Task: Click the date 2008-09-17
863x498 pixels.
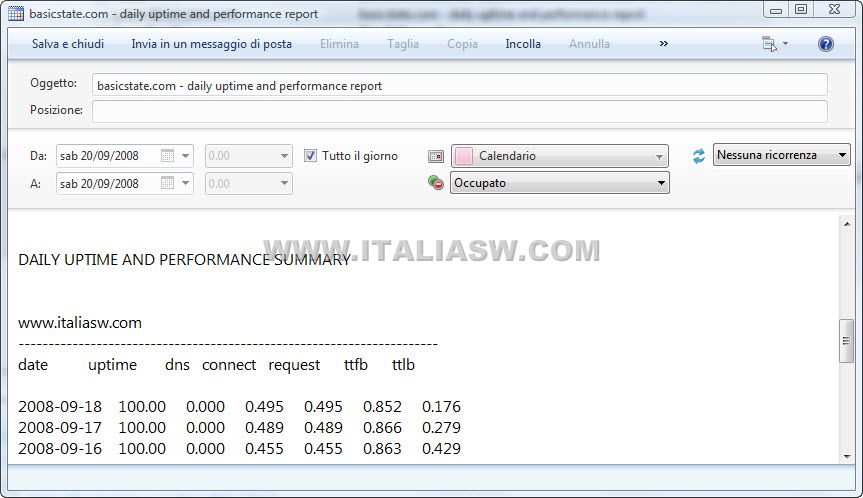Action: 60,428
